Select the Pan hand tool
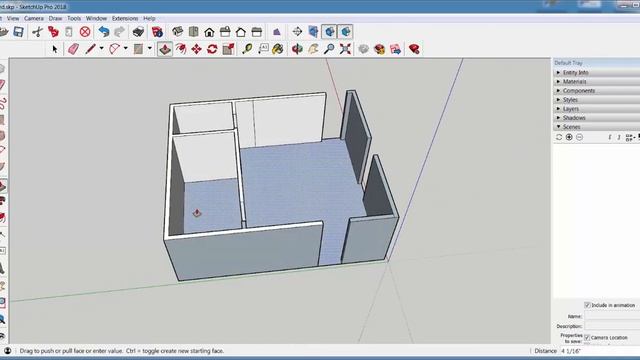 click(313, 49)
